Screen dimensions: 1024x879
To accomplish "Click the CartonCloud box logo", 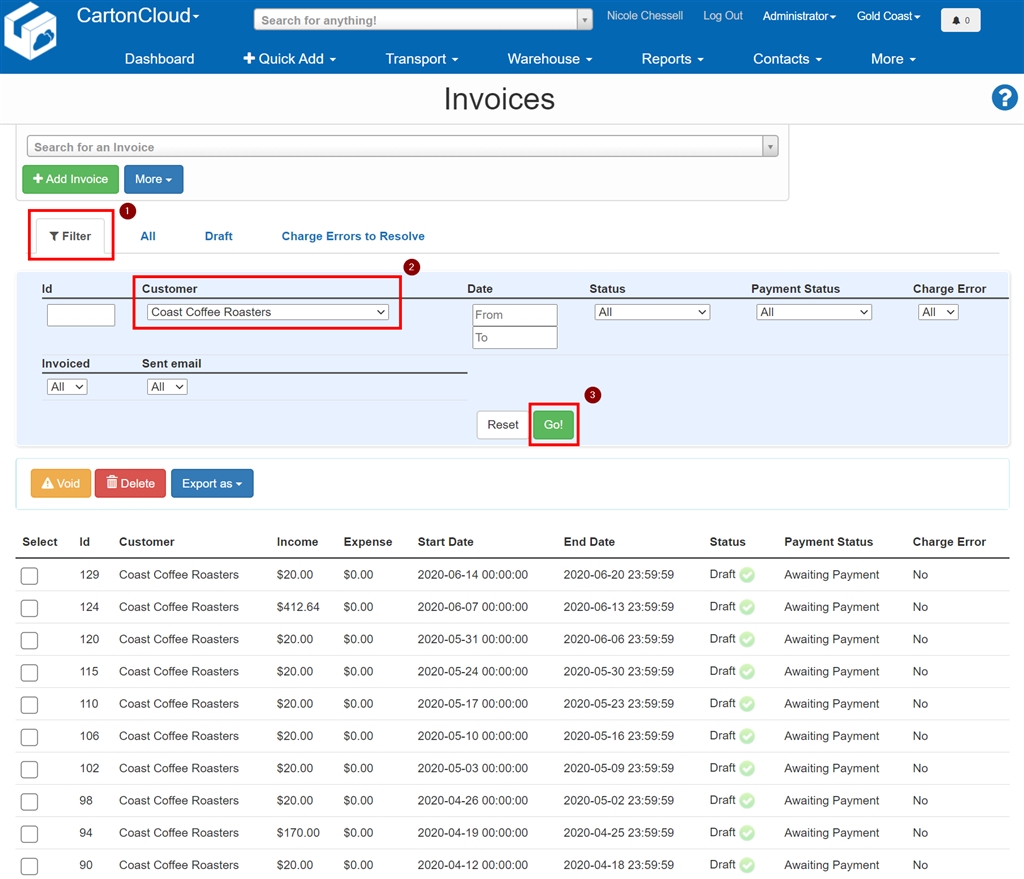I will pyautogui.click(x=30, y=31).
